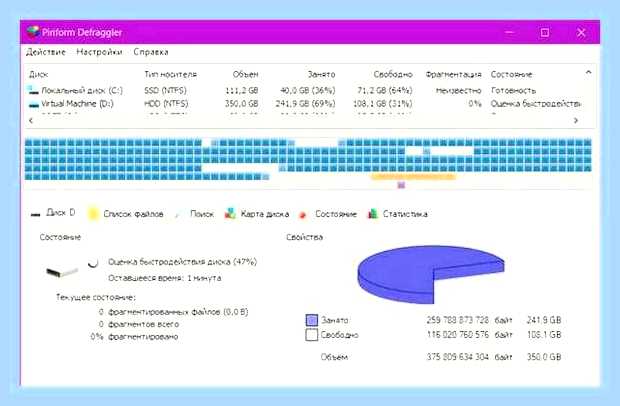This screenshot has width=620, height=406.
Task: Sort by the Занято column header
Action: (321, 74)
